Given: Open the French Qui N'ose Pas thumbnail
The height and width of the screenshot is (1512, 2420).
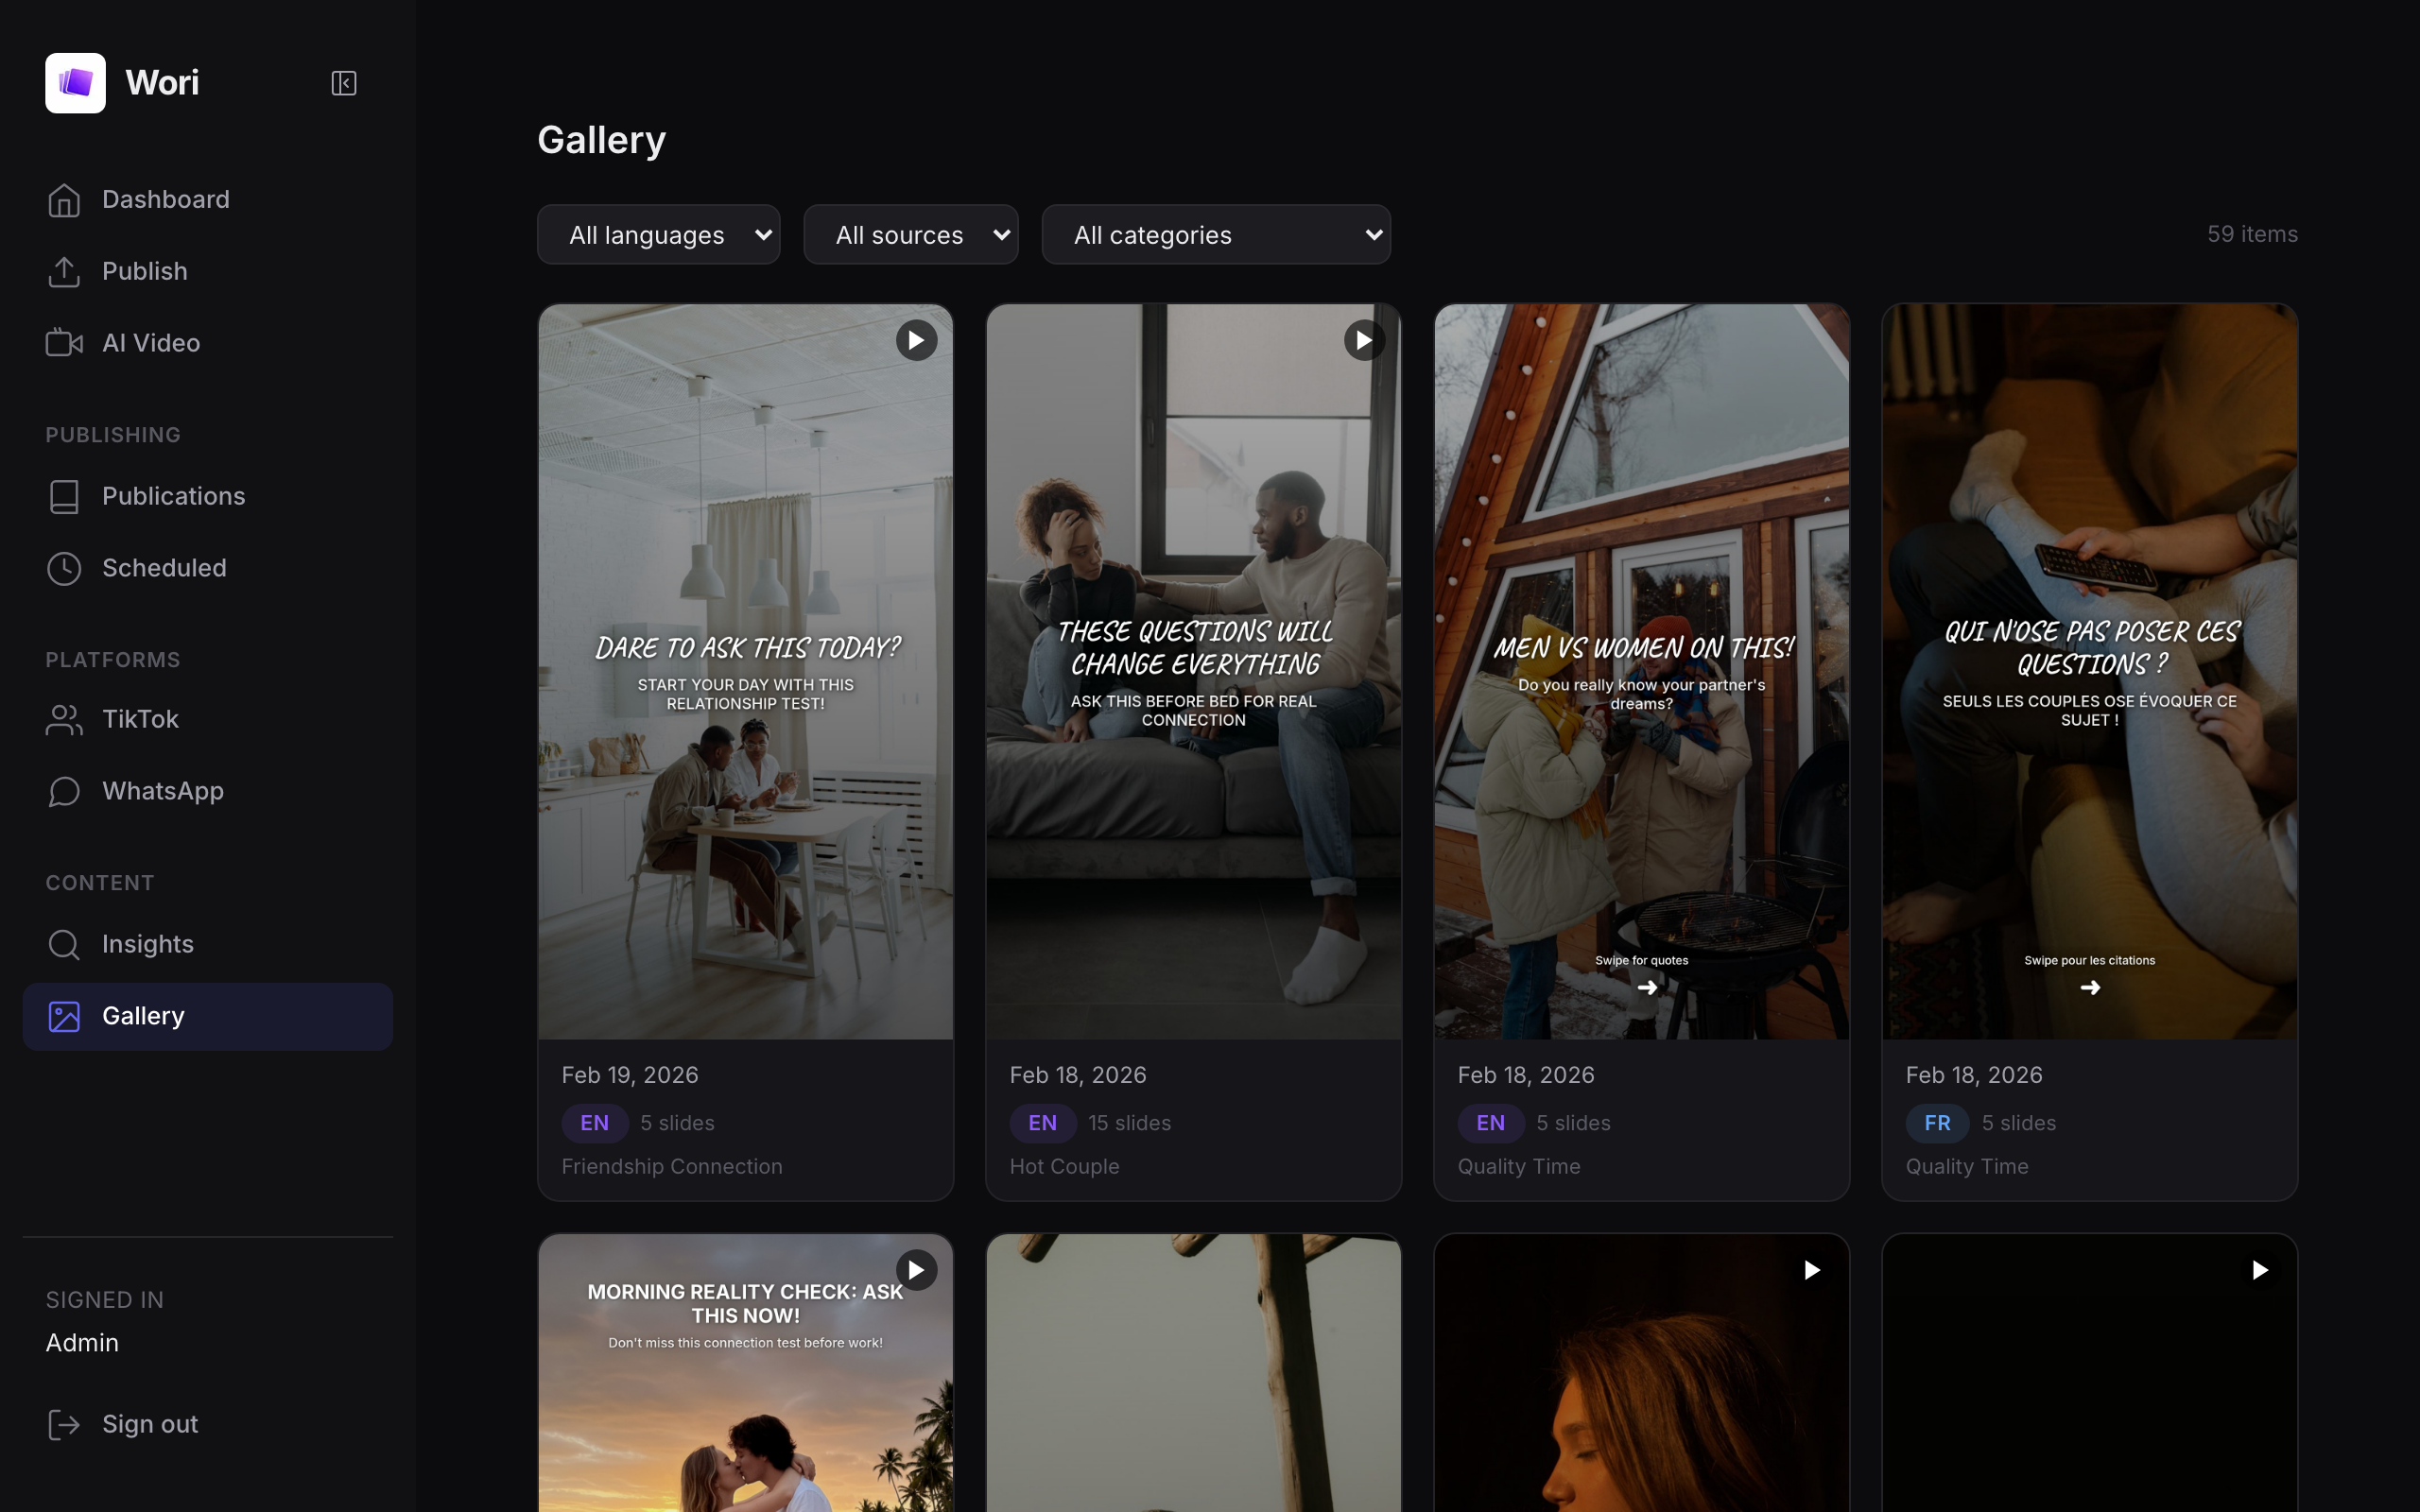Looking at the screenshot, I should [x=2089, y=670].
